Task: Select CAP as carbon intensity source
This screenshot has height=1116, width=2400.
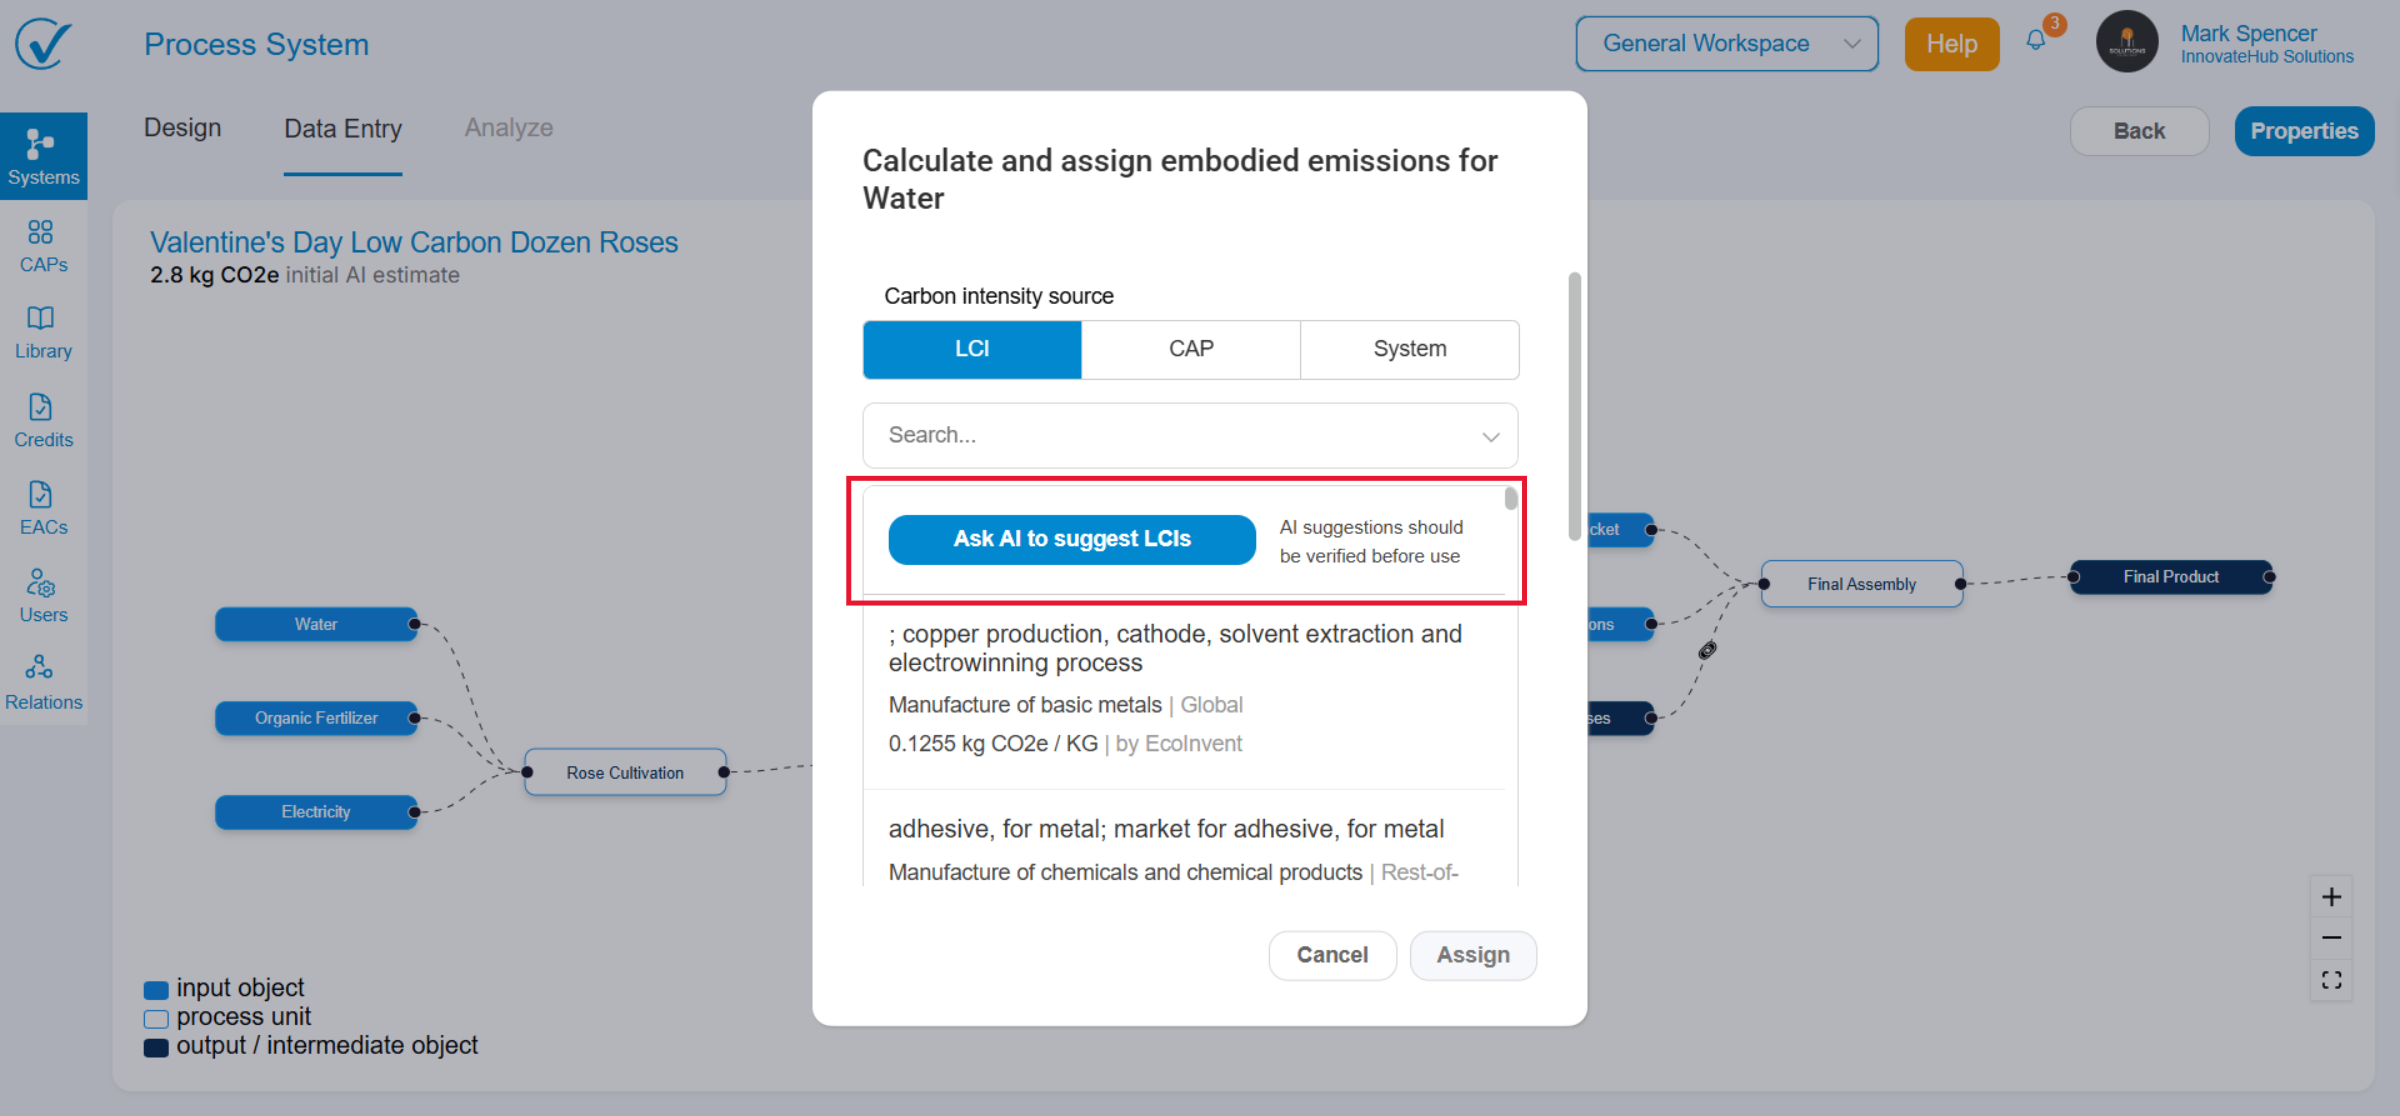Action: (x=1191, y=349)
